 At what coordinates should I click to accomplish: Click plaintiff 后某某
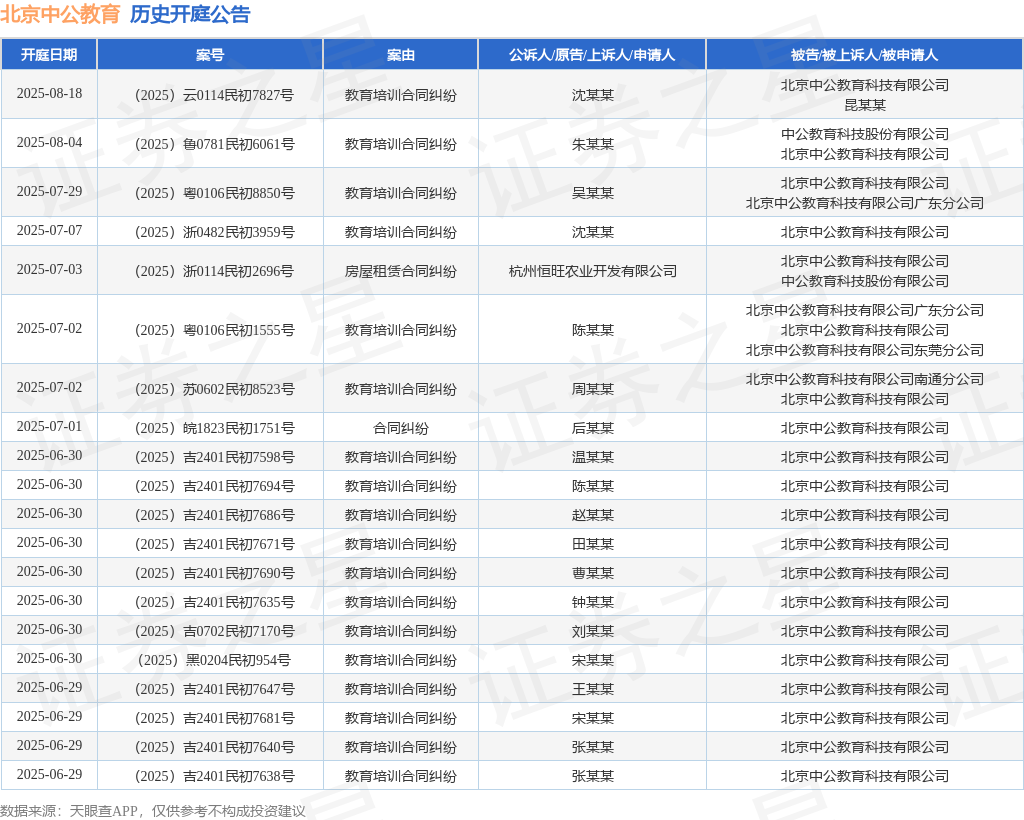click(x=592, y=428)
